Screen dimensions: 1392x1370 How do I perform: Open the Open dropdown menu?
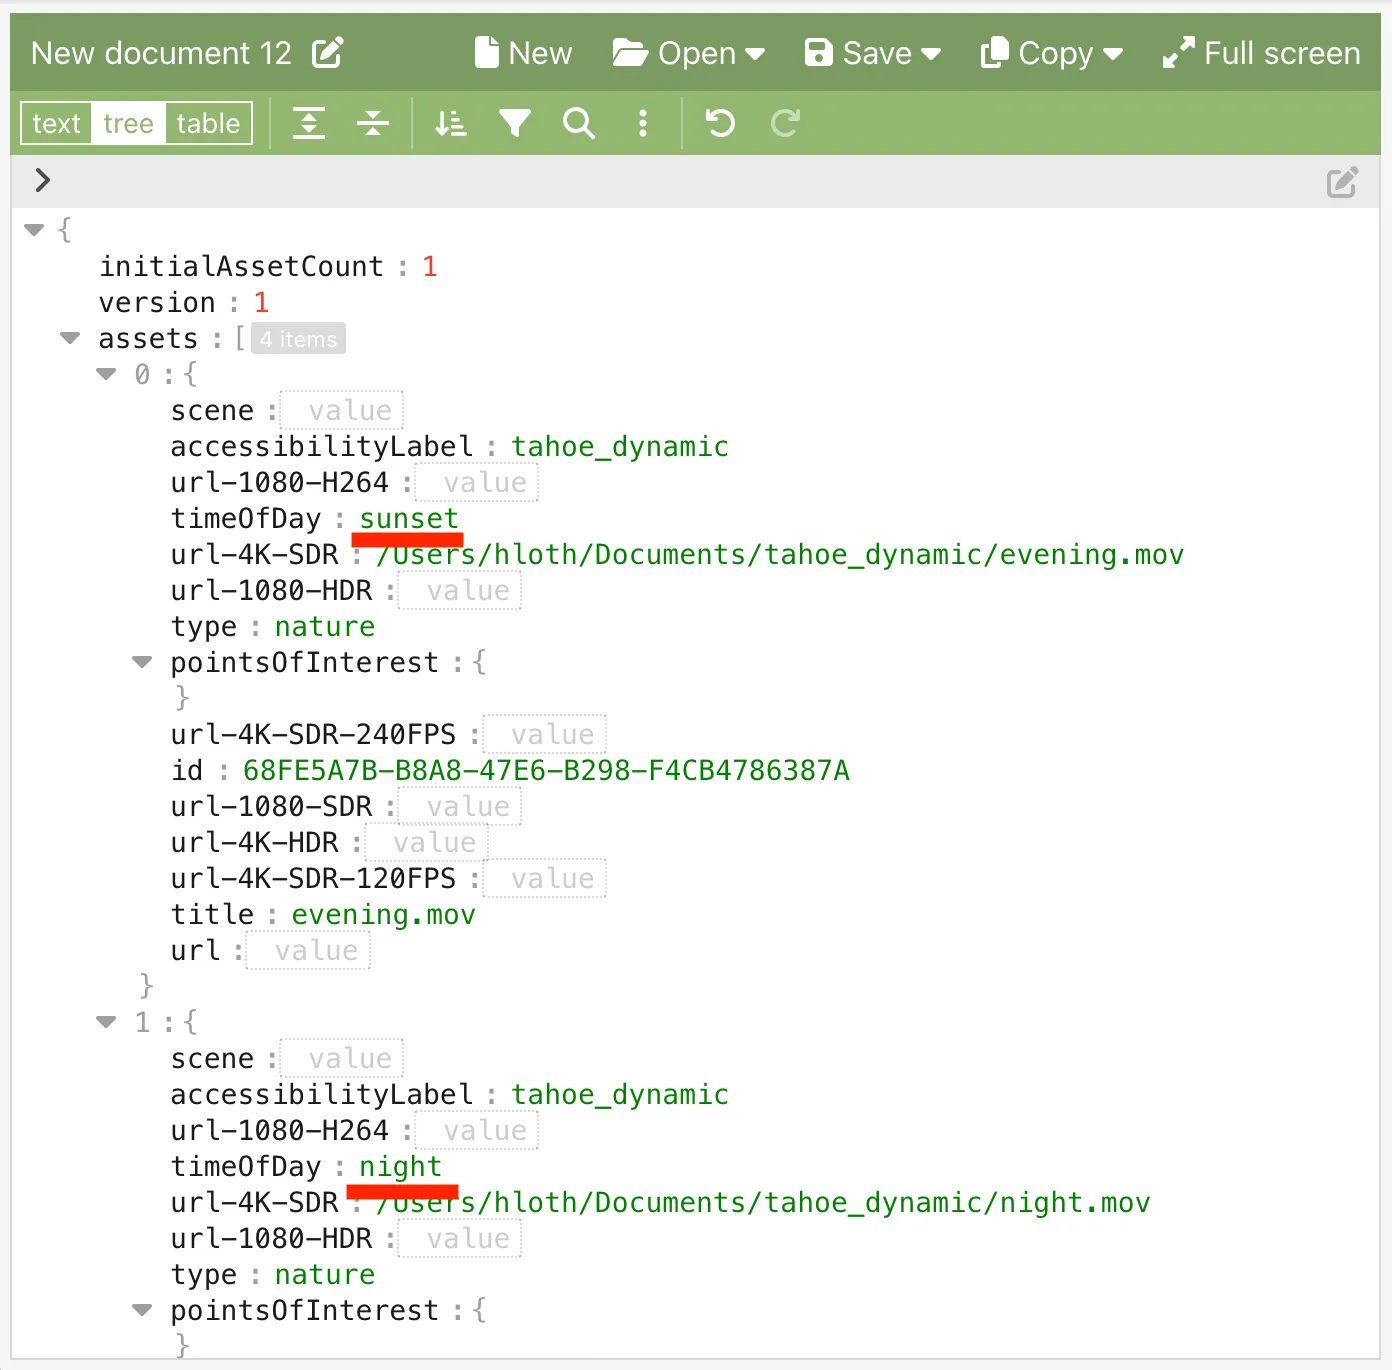click(x=688, y=52)
